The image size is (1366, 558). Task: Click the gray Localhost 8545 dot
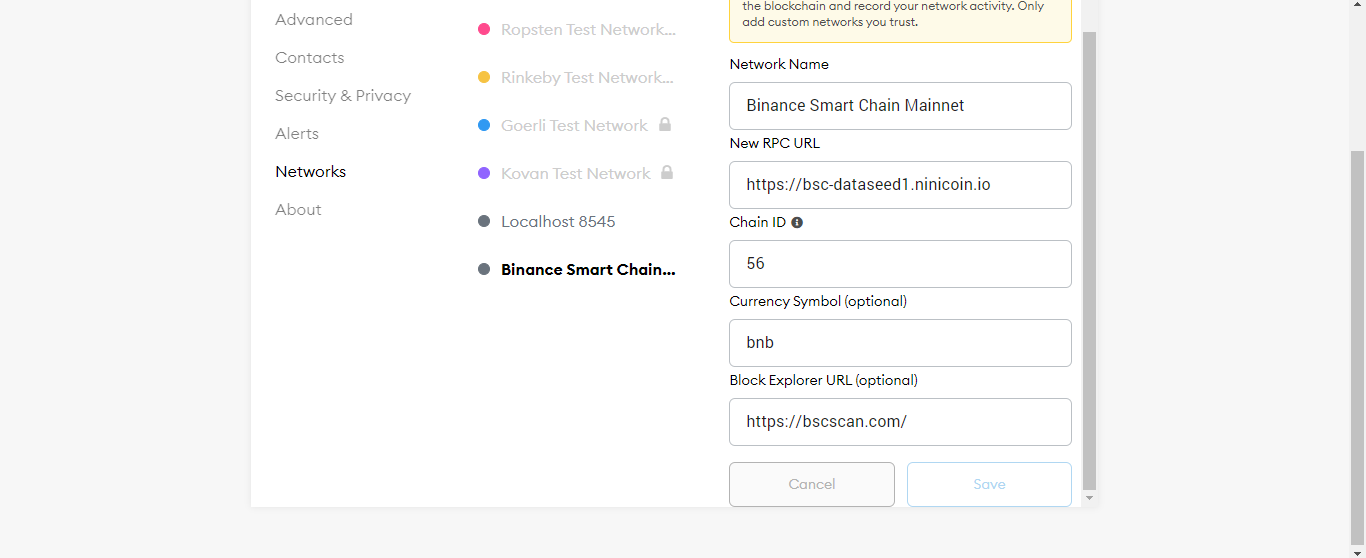[484, 222]
